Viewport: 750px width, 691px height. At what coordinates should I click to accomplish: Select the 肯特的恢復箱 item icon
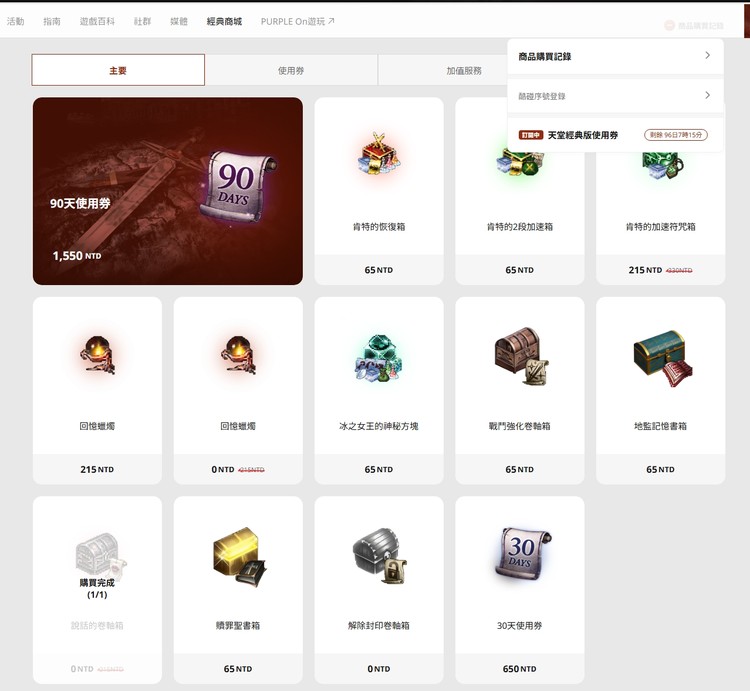pos(379,154)
